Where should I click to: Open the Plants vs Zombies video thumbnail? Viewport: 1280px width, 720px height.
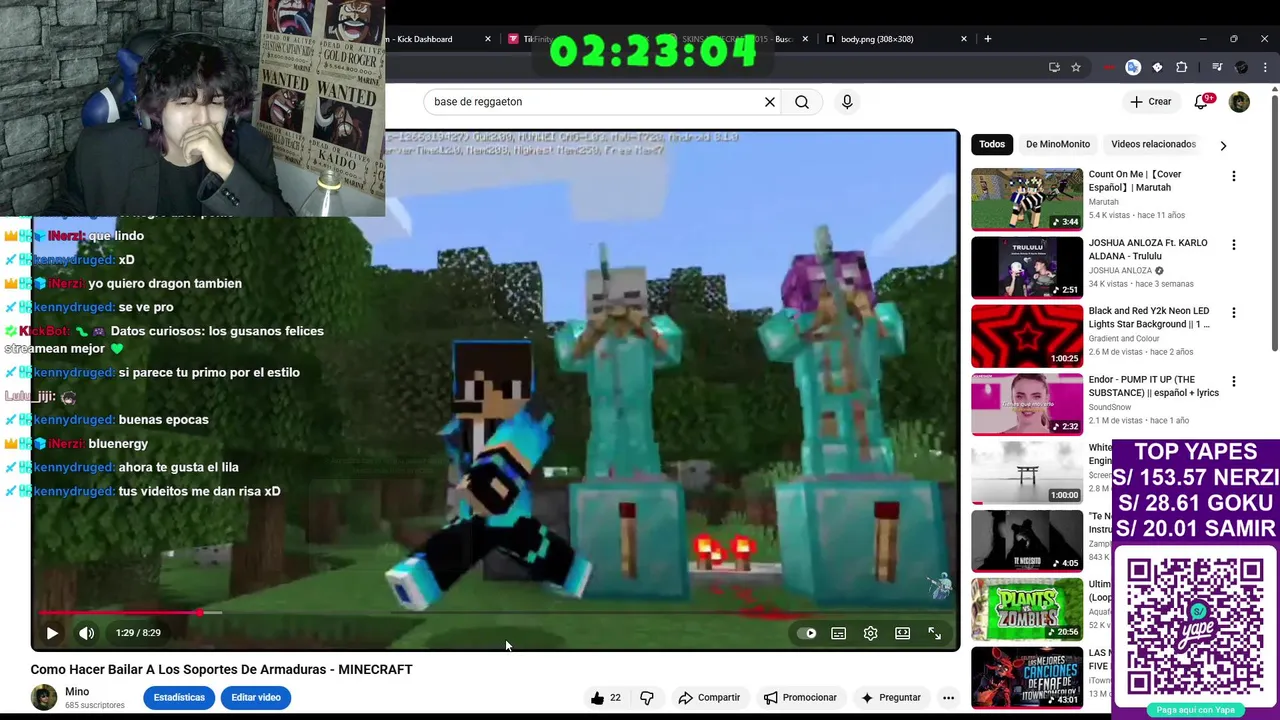pos(1027,609)
